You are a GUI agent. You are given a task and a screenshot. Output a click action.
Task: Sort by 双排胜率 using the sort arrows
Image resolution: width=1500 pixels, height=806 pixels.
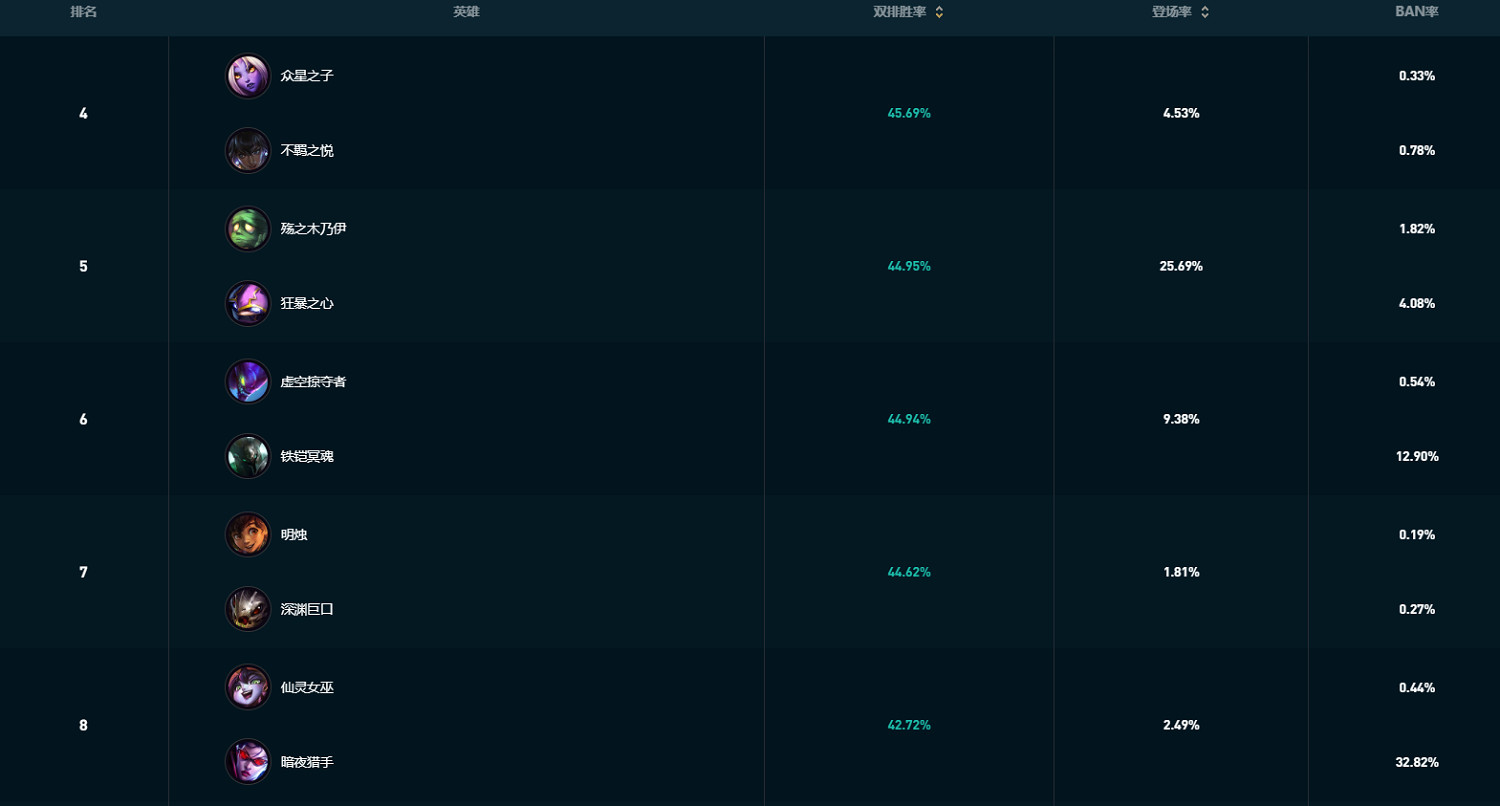[x=939, y=13]
